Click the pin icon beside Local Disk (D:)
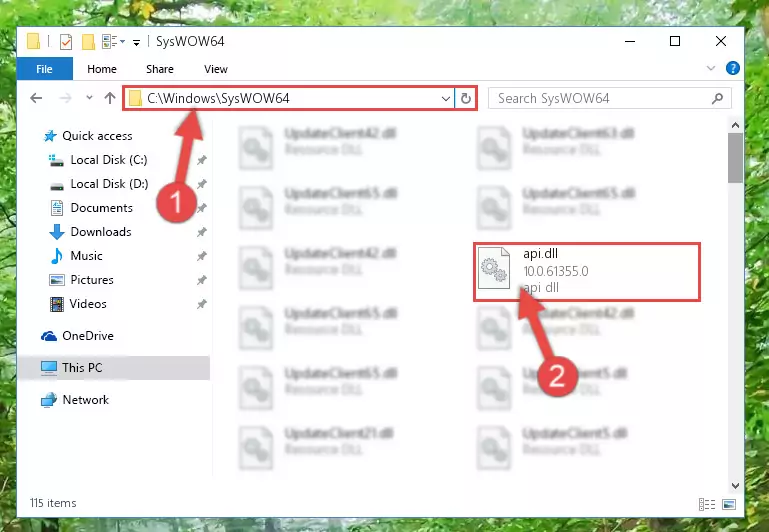The height and width of the screenshot is (532, 769). [x=202, y=184]
